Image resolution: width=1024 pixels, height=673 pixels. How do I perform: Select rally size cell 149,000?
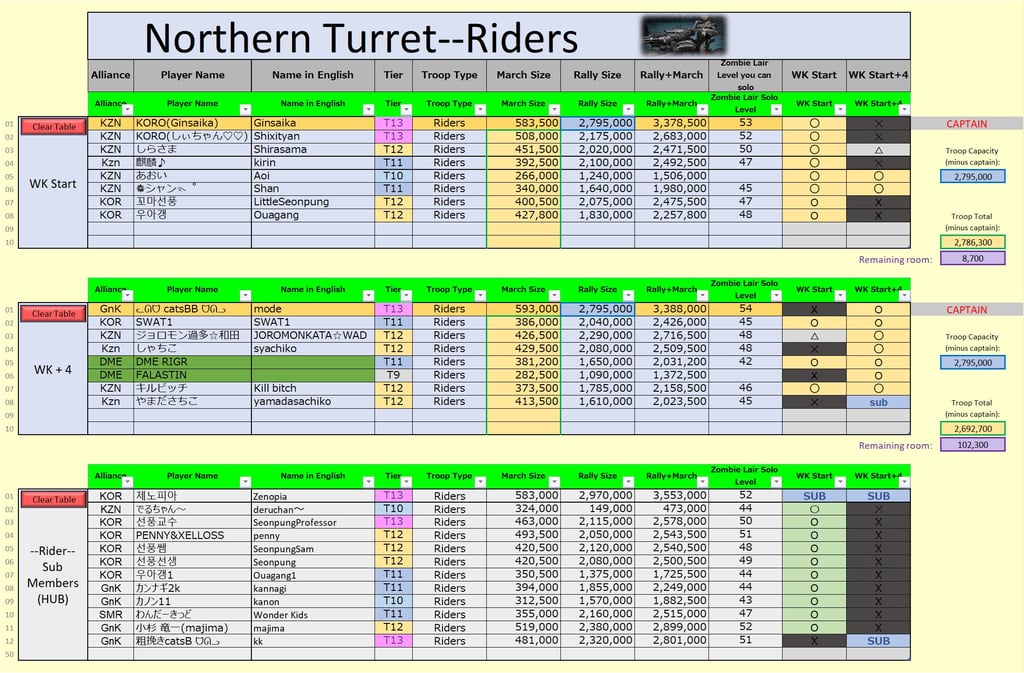598,509
